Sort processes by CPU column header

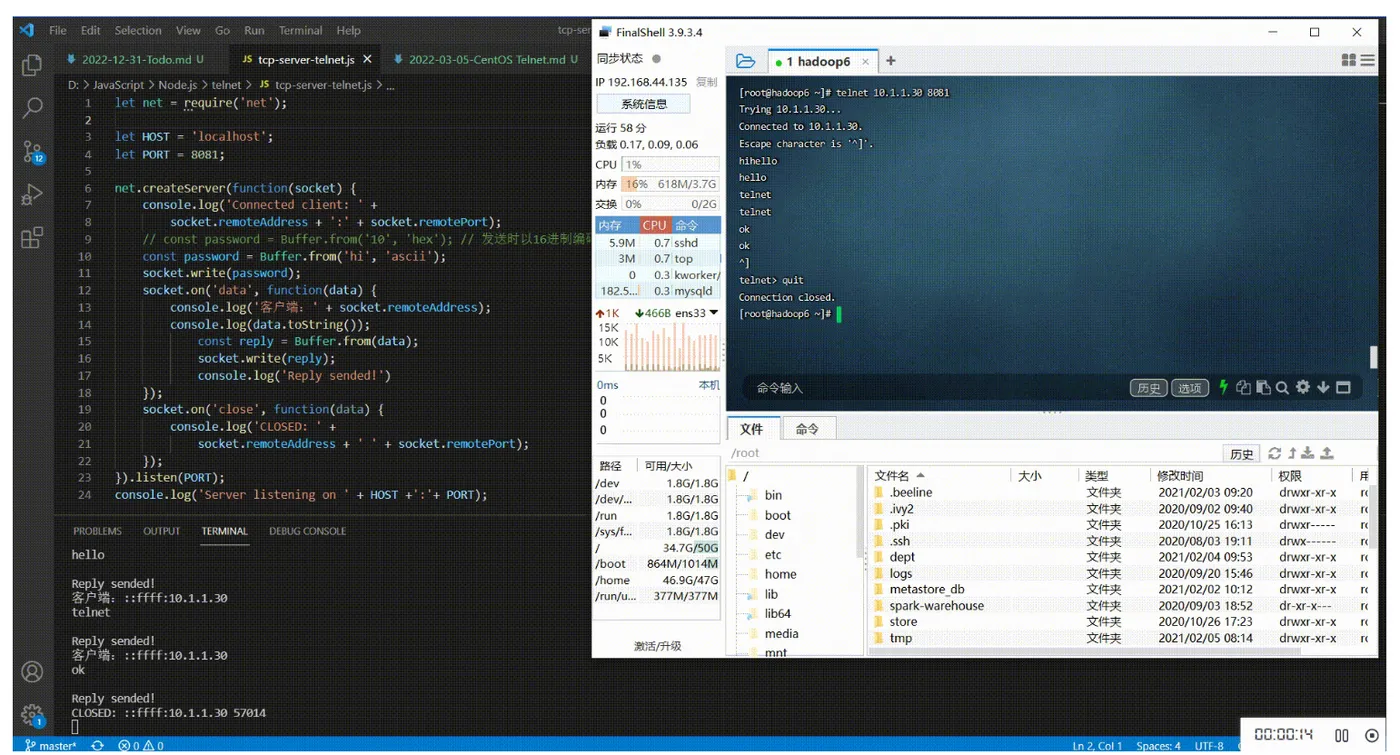pyautogui.click(x=654, y=225)
